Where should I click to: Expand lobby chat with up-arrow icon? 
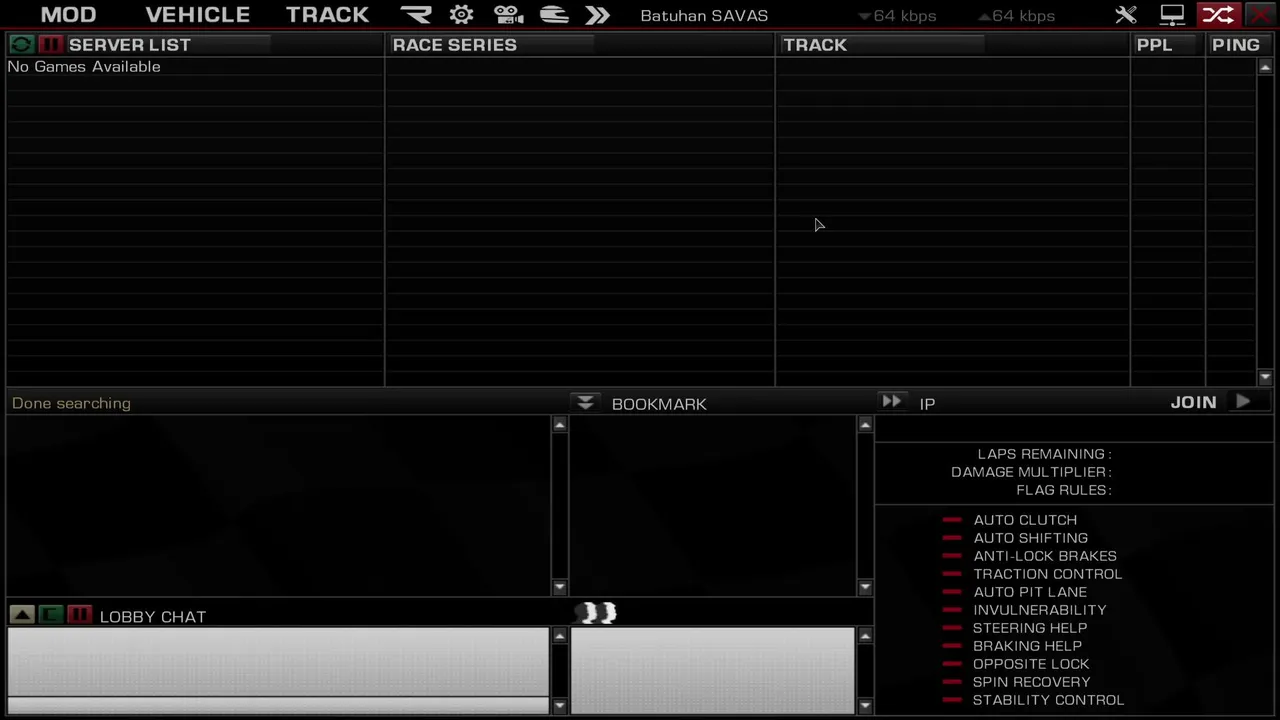pos(22,615)
